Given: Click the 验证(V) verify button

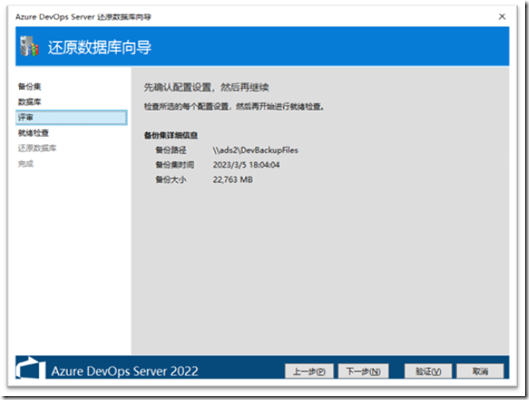Looking at the screenshot, I should 428,371.
